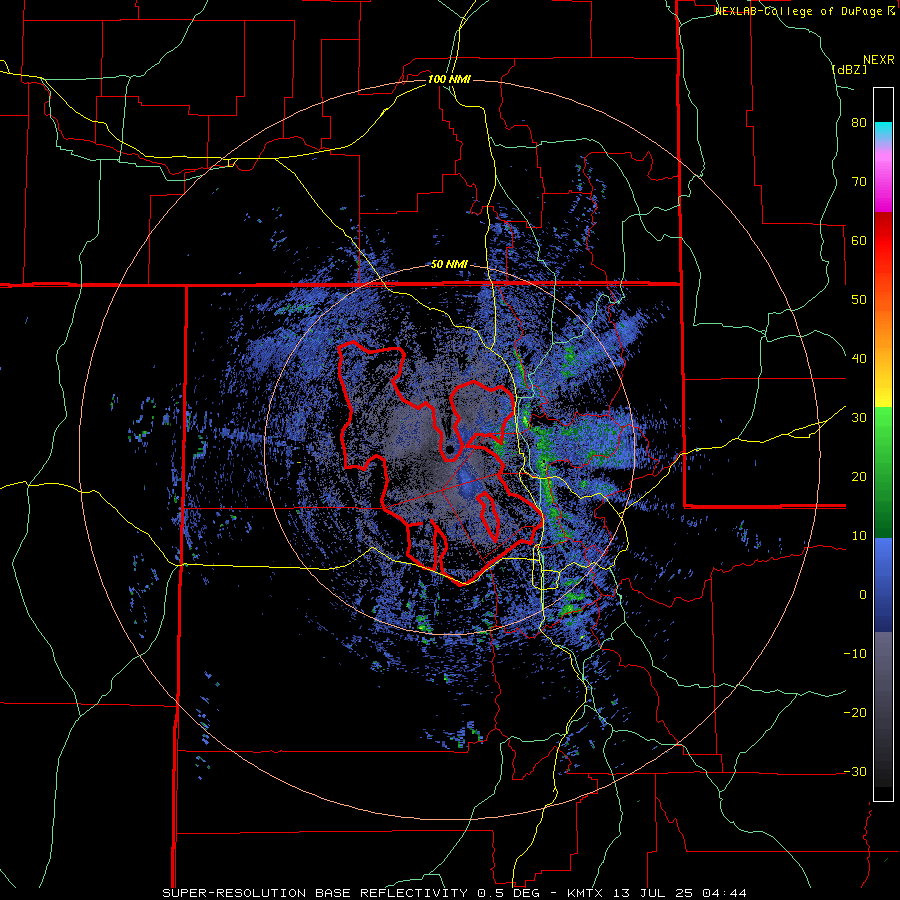Image resolution: width=900 pixels, height=900 pixels.
Task: Click the -20 value on the color scale
Action: [x=855, y=712]
